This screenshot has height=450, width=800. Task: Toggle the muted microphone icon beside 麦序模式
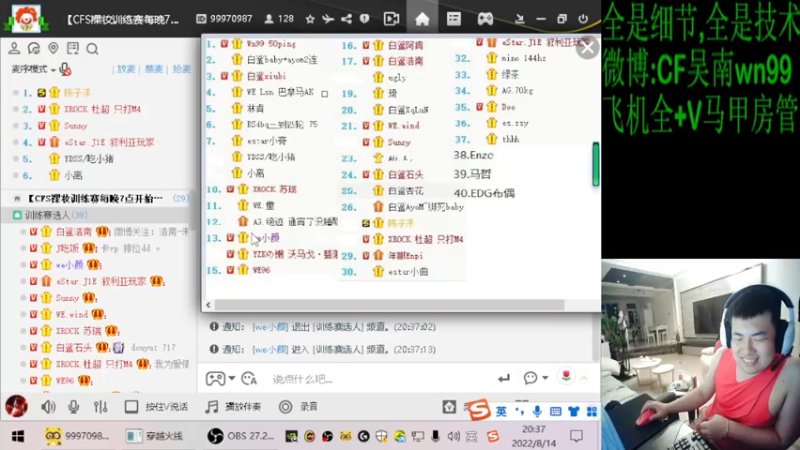[x=65, y=69]
